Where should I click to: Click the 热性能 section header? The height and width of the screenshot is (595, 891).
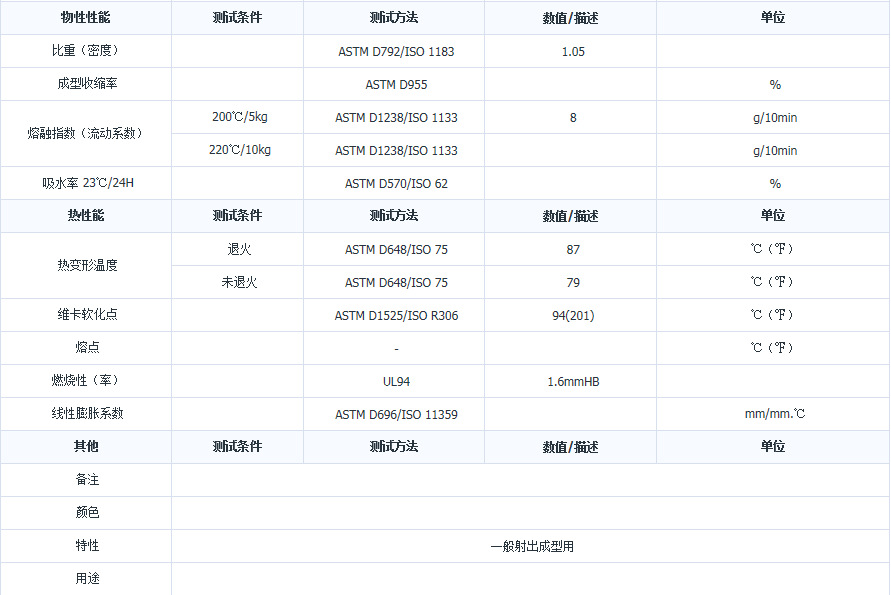(86, 216)
